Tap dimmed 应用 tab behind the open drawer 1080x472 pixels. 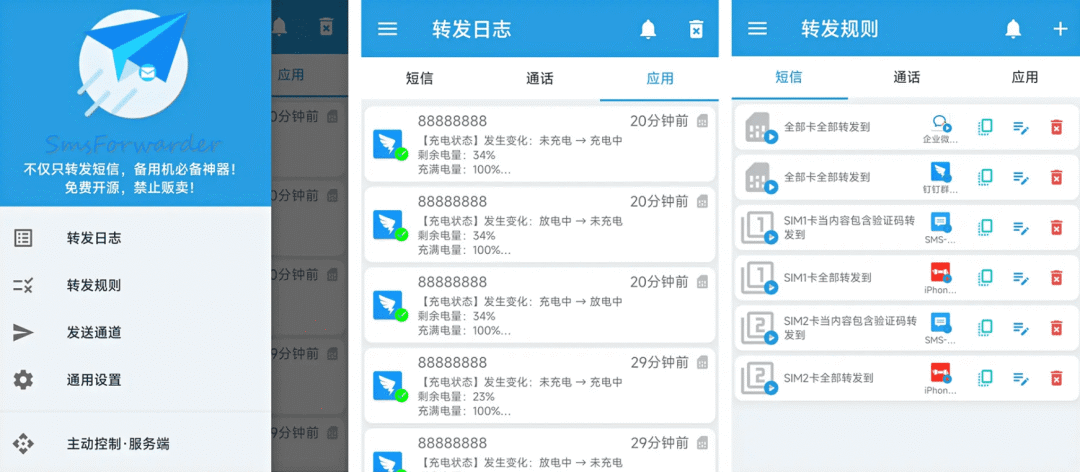[291, 75]
